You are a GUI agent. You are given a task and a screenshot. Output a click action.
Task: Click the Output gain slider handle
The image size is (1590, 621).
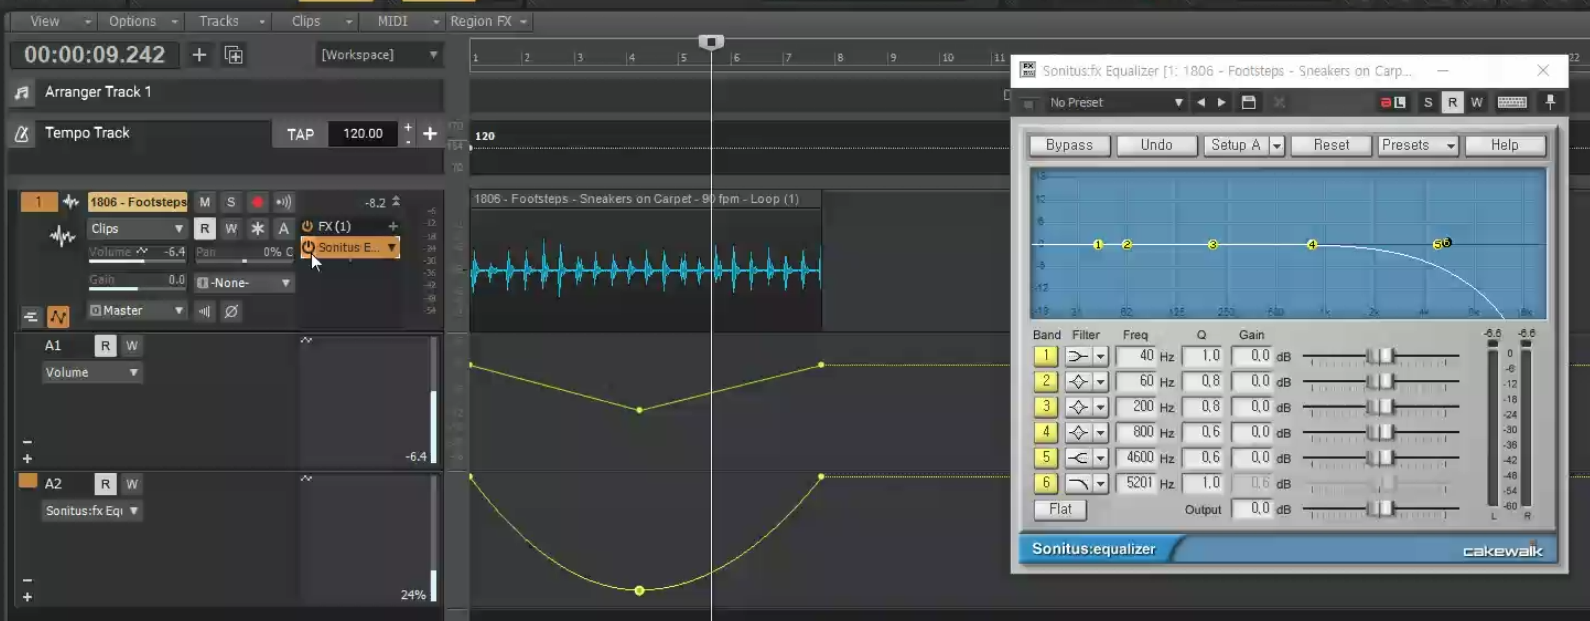pos(1381,510)
